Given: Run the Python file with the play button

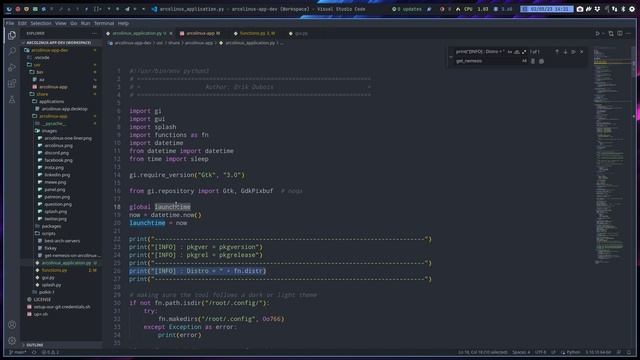Looking at the screenshot, I should point(597,33).
